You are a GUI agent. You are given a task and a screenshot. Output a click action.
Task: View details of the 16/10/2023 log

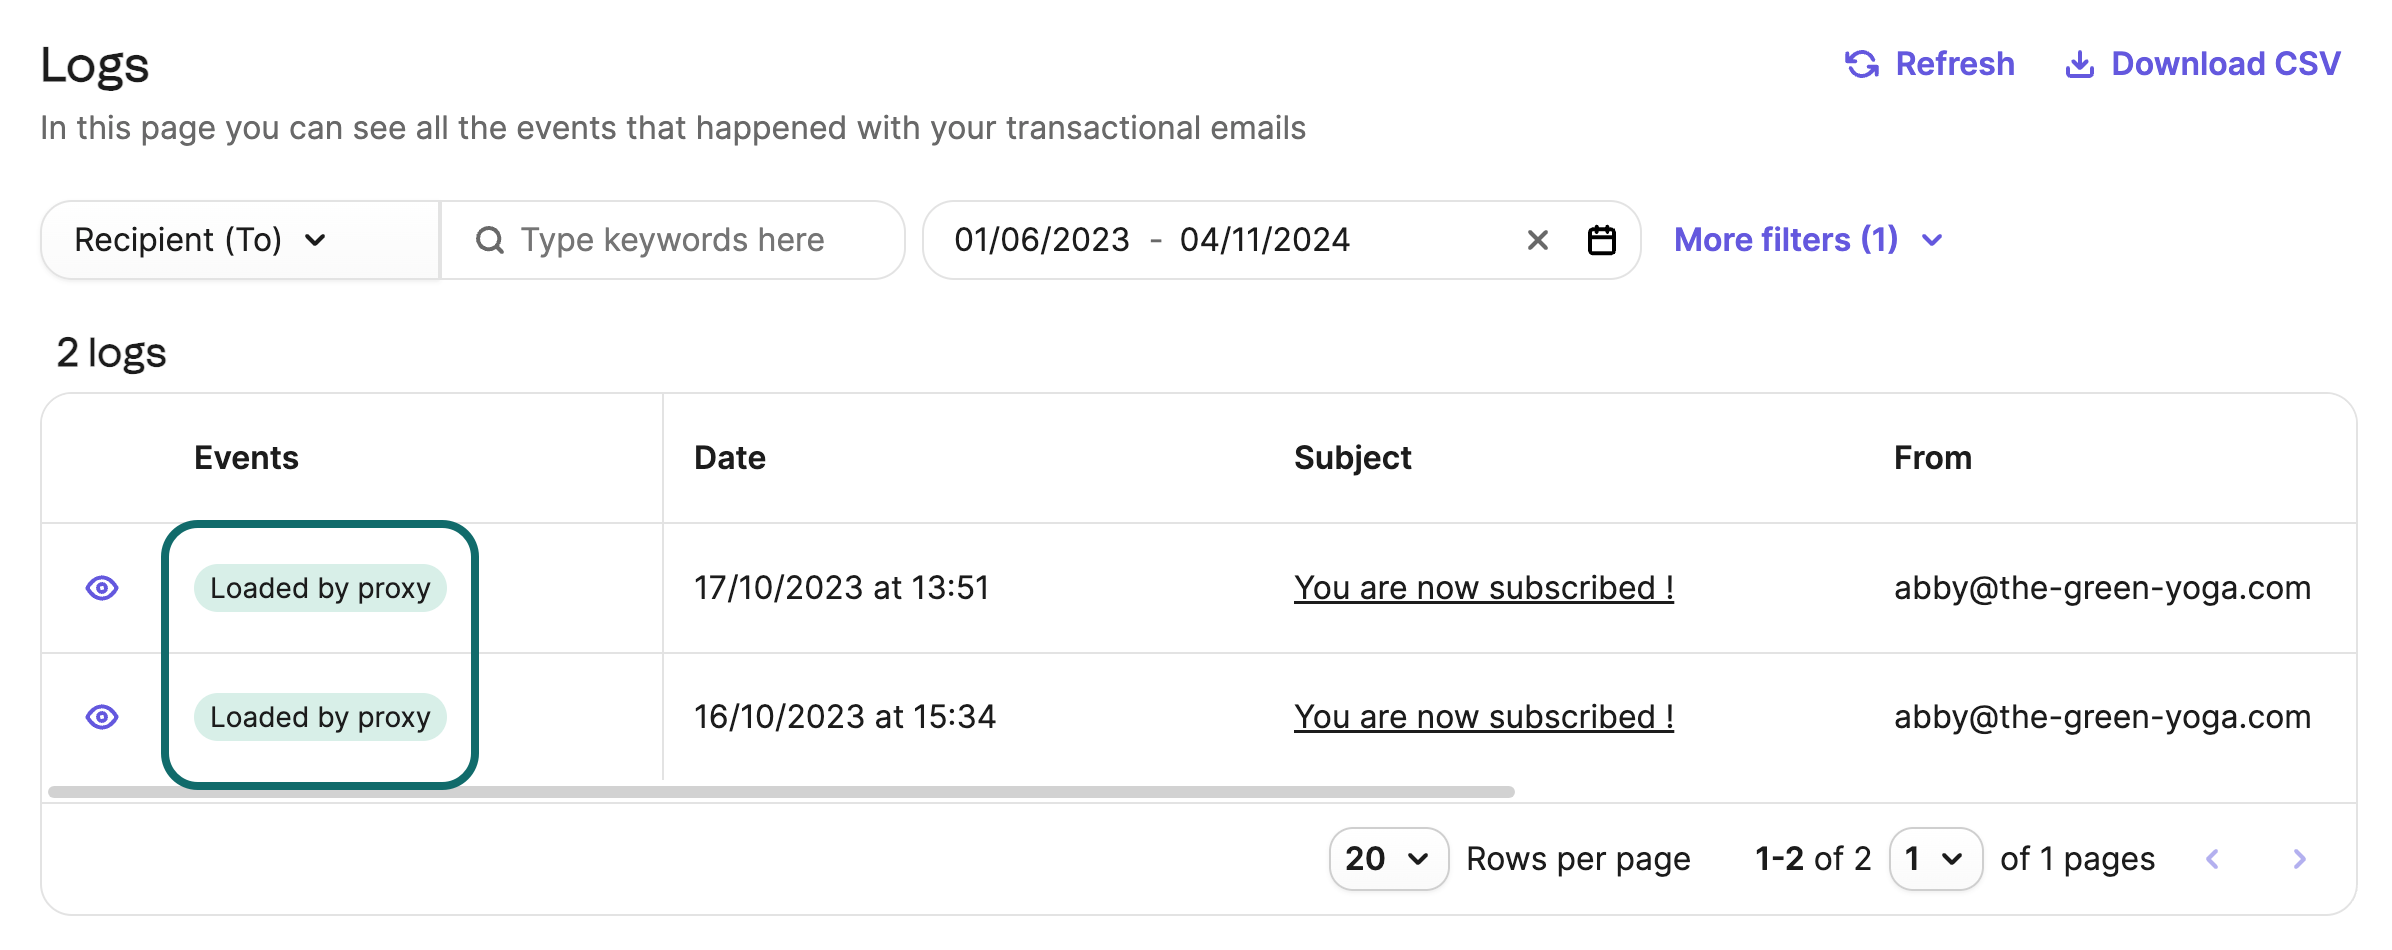102,717
